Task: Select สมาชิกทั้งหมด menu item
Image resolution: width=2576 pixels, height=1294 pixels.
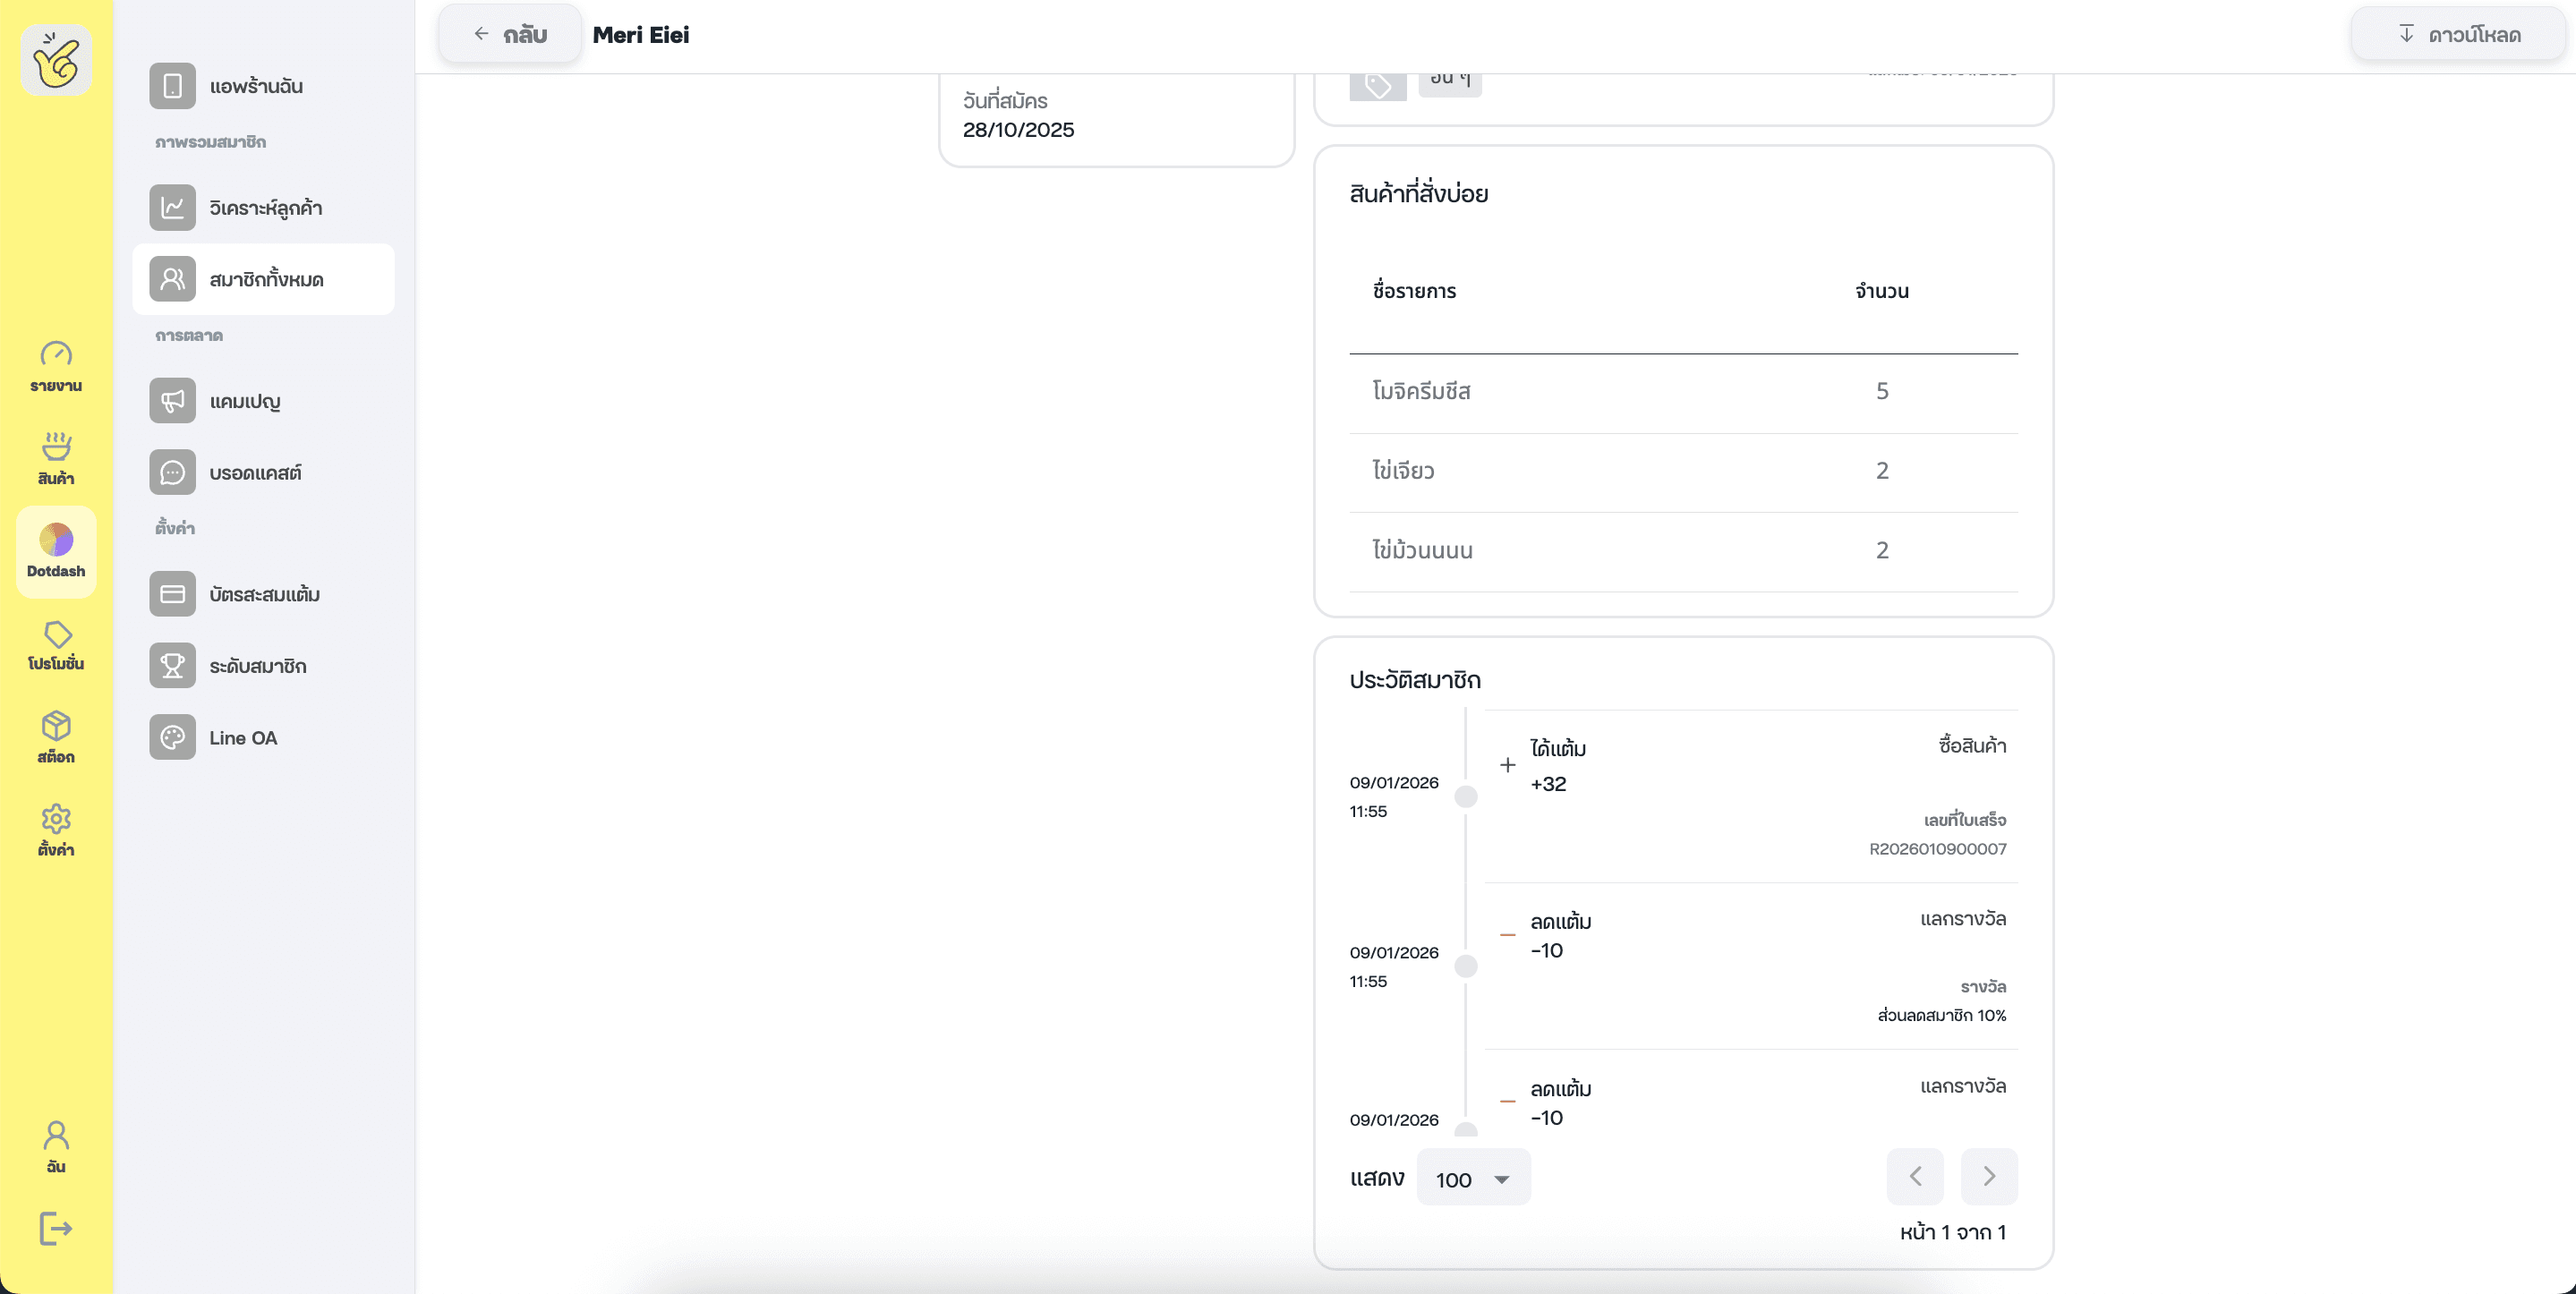Action: [x=264, y=280]
